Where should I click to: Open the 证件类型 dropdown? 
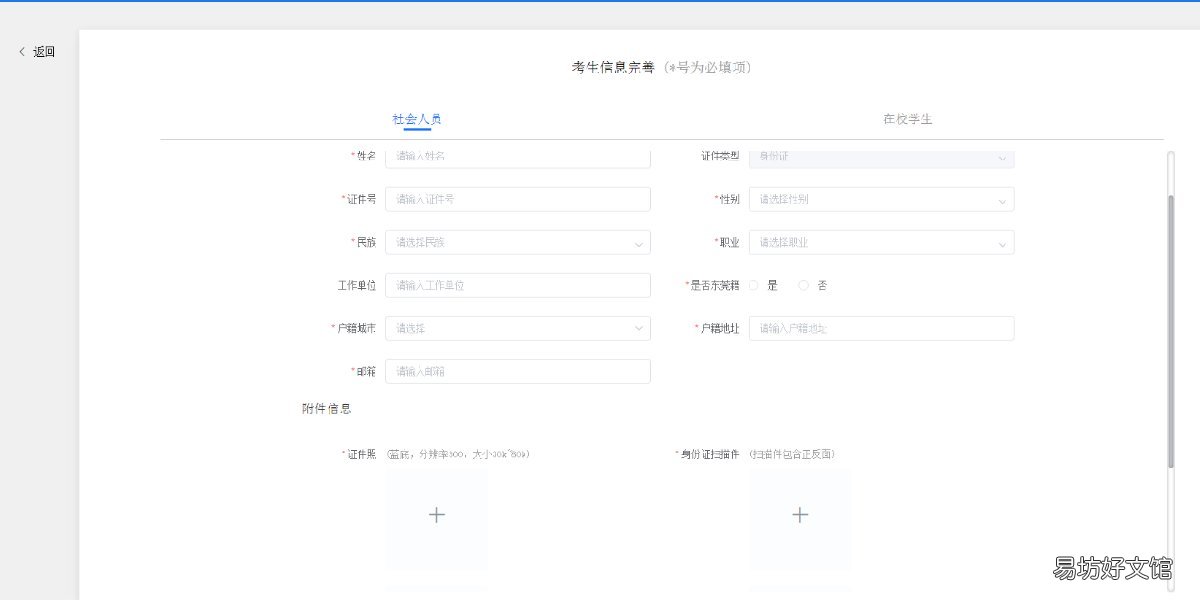click(882, 157)
